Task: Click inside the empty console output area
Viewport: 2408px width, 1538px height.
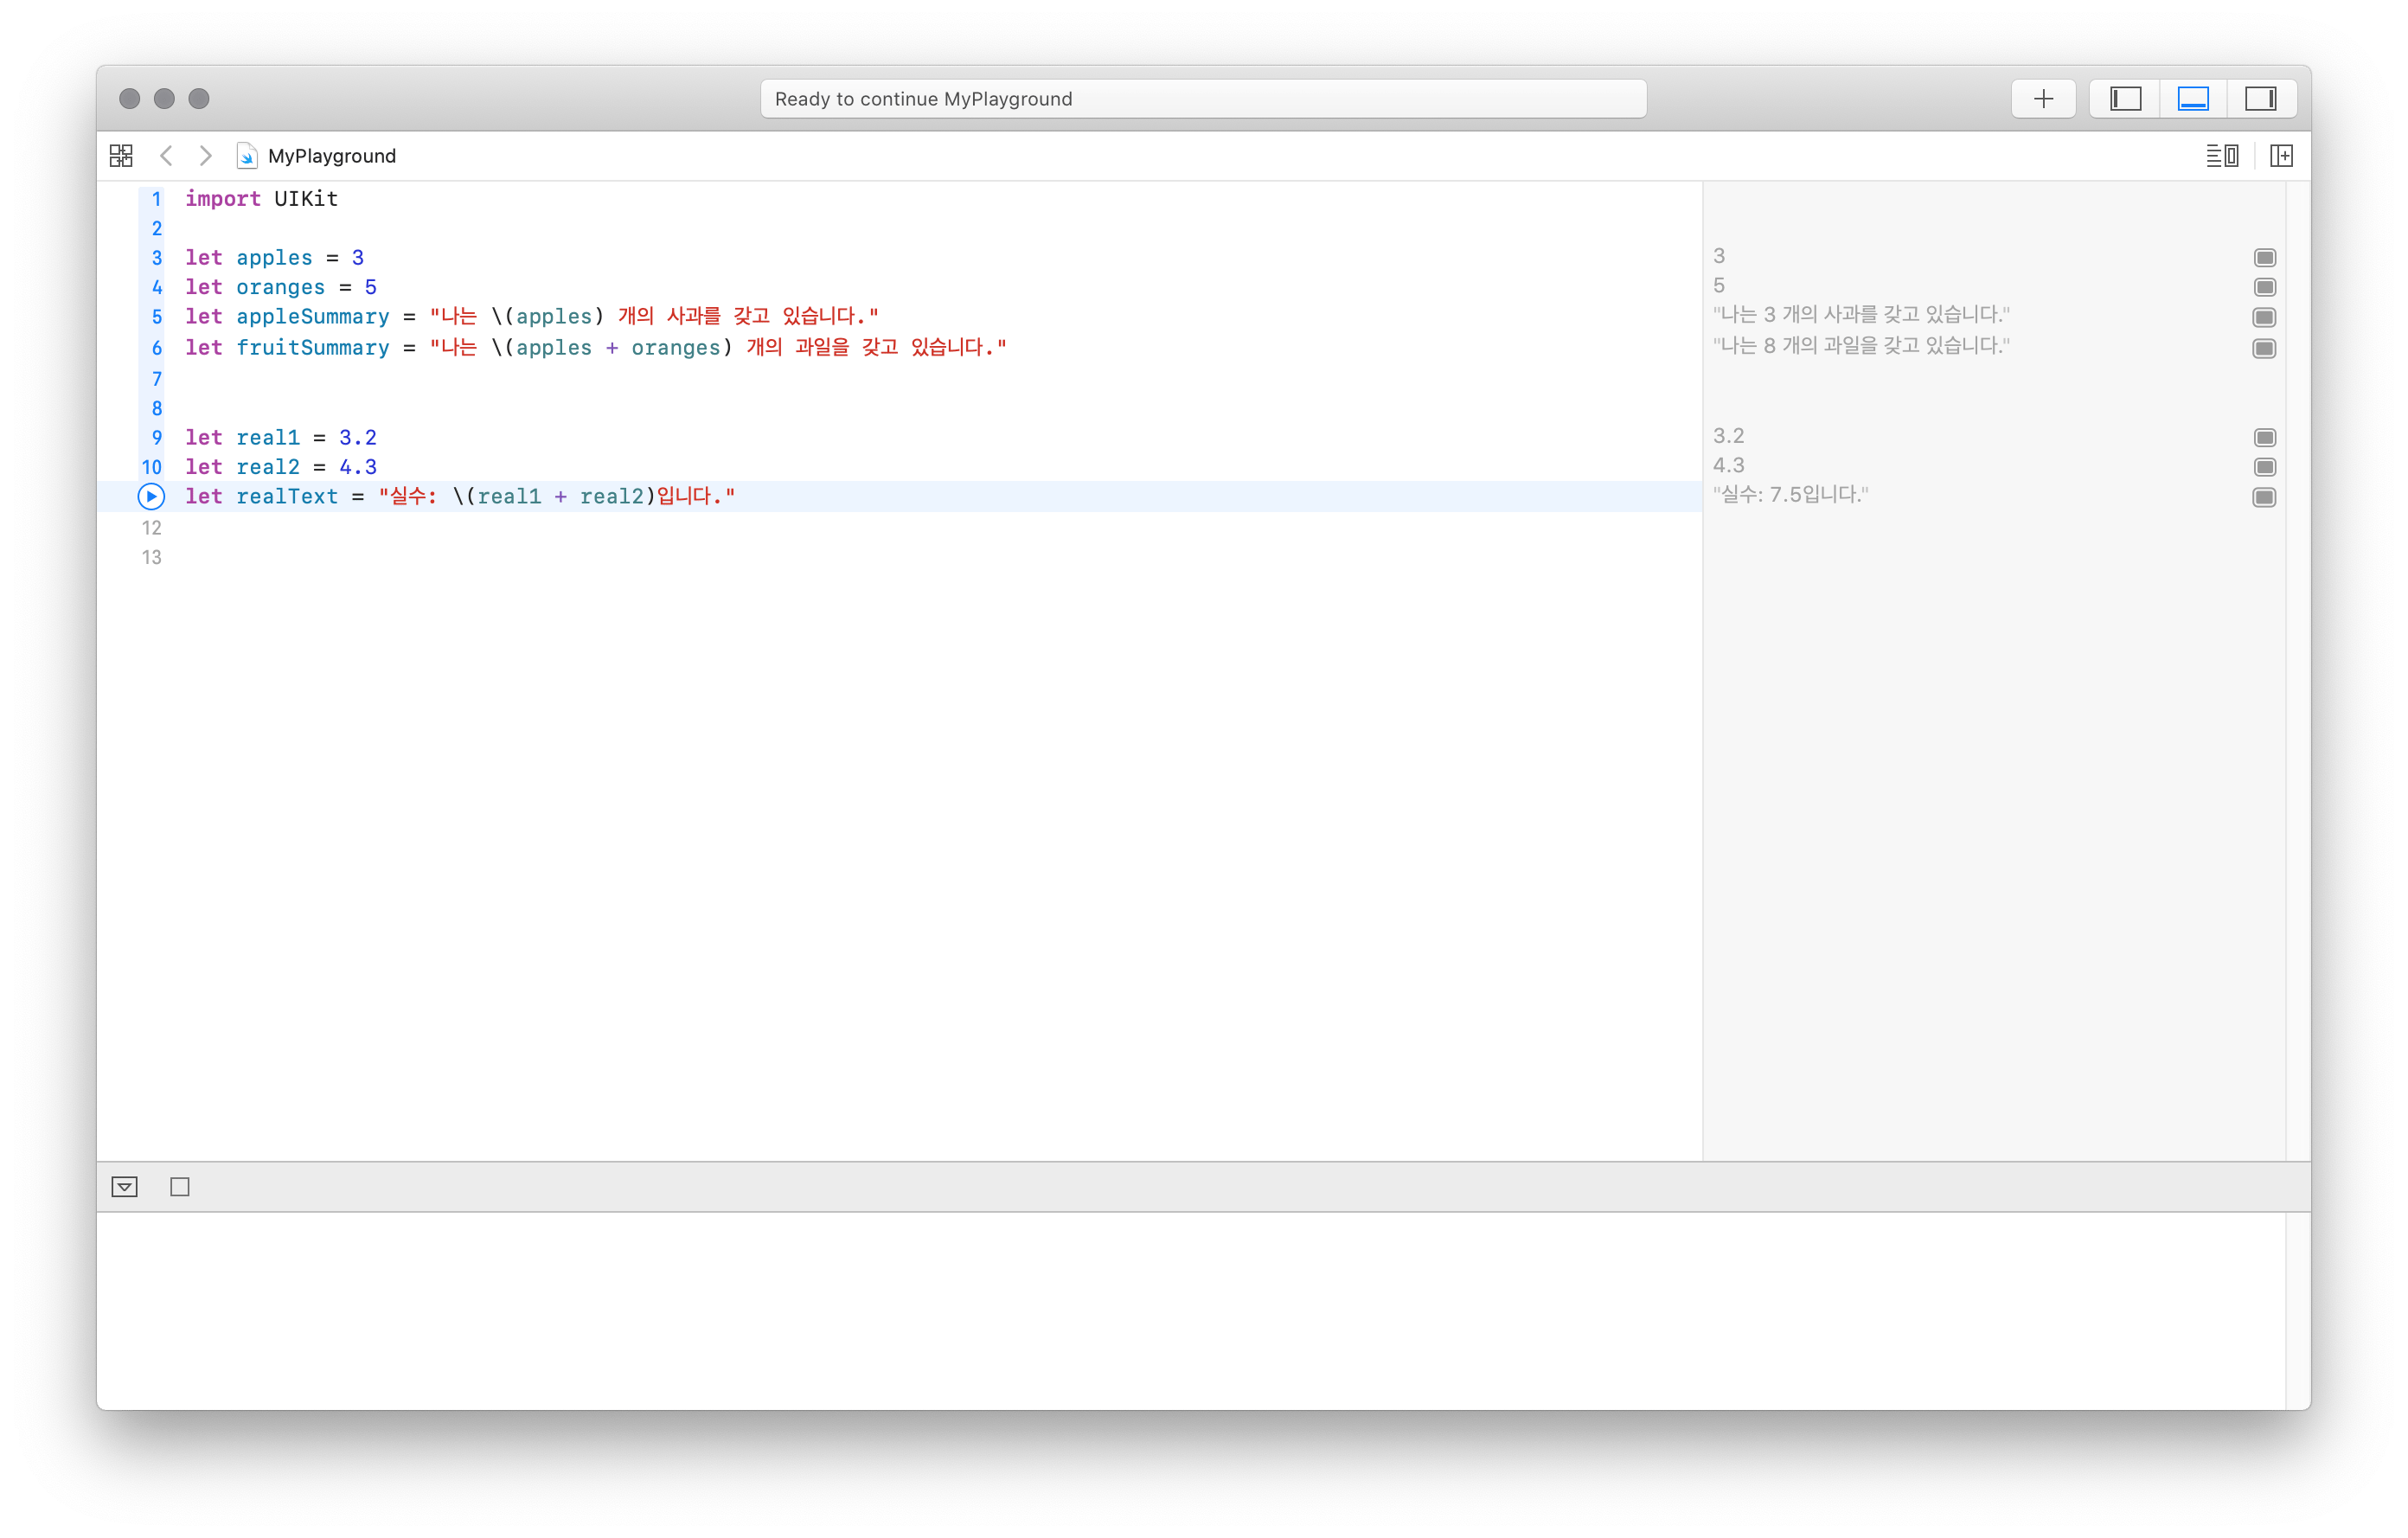Action: [x=1190, y=1310]
